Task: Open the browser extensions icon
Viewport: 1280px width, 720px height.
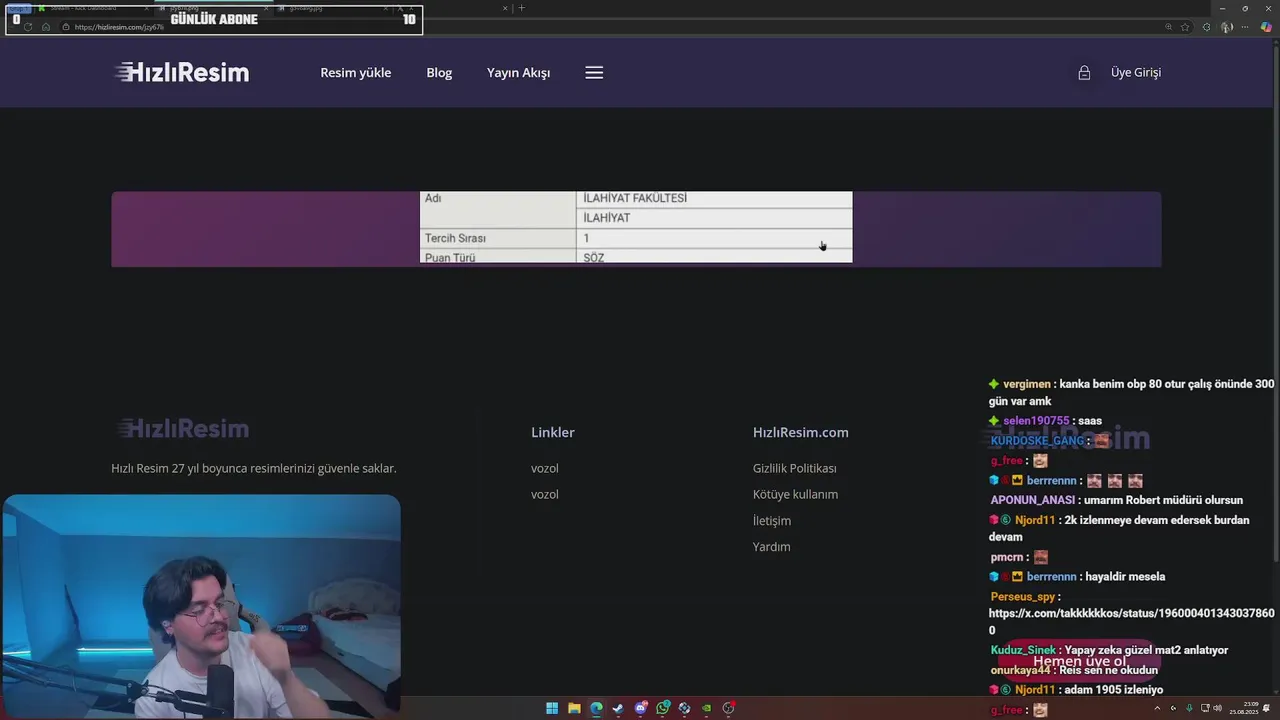Action: [x=1206, y=27]
